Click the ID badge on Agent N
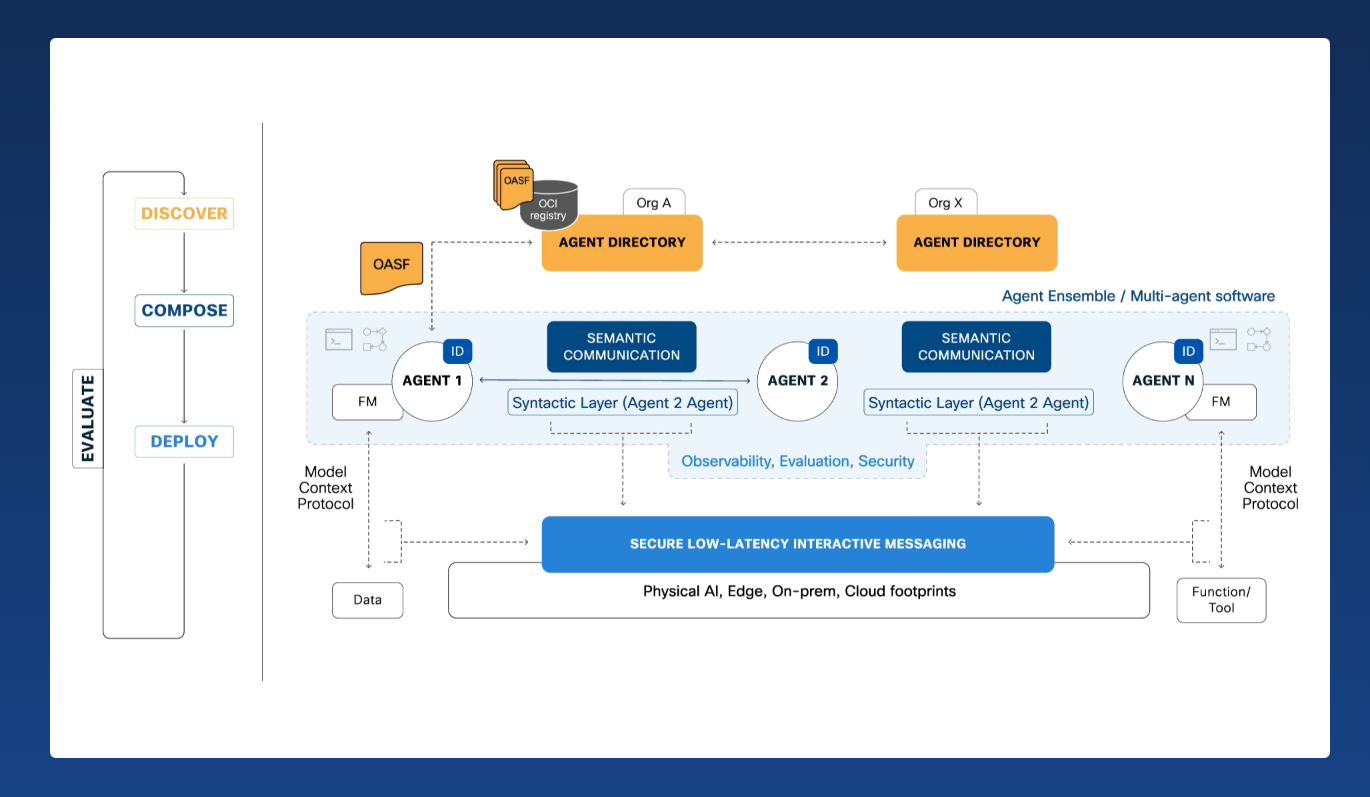 (x=1188, y=351)
